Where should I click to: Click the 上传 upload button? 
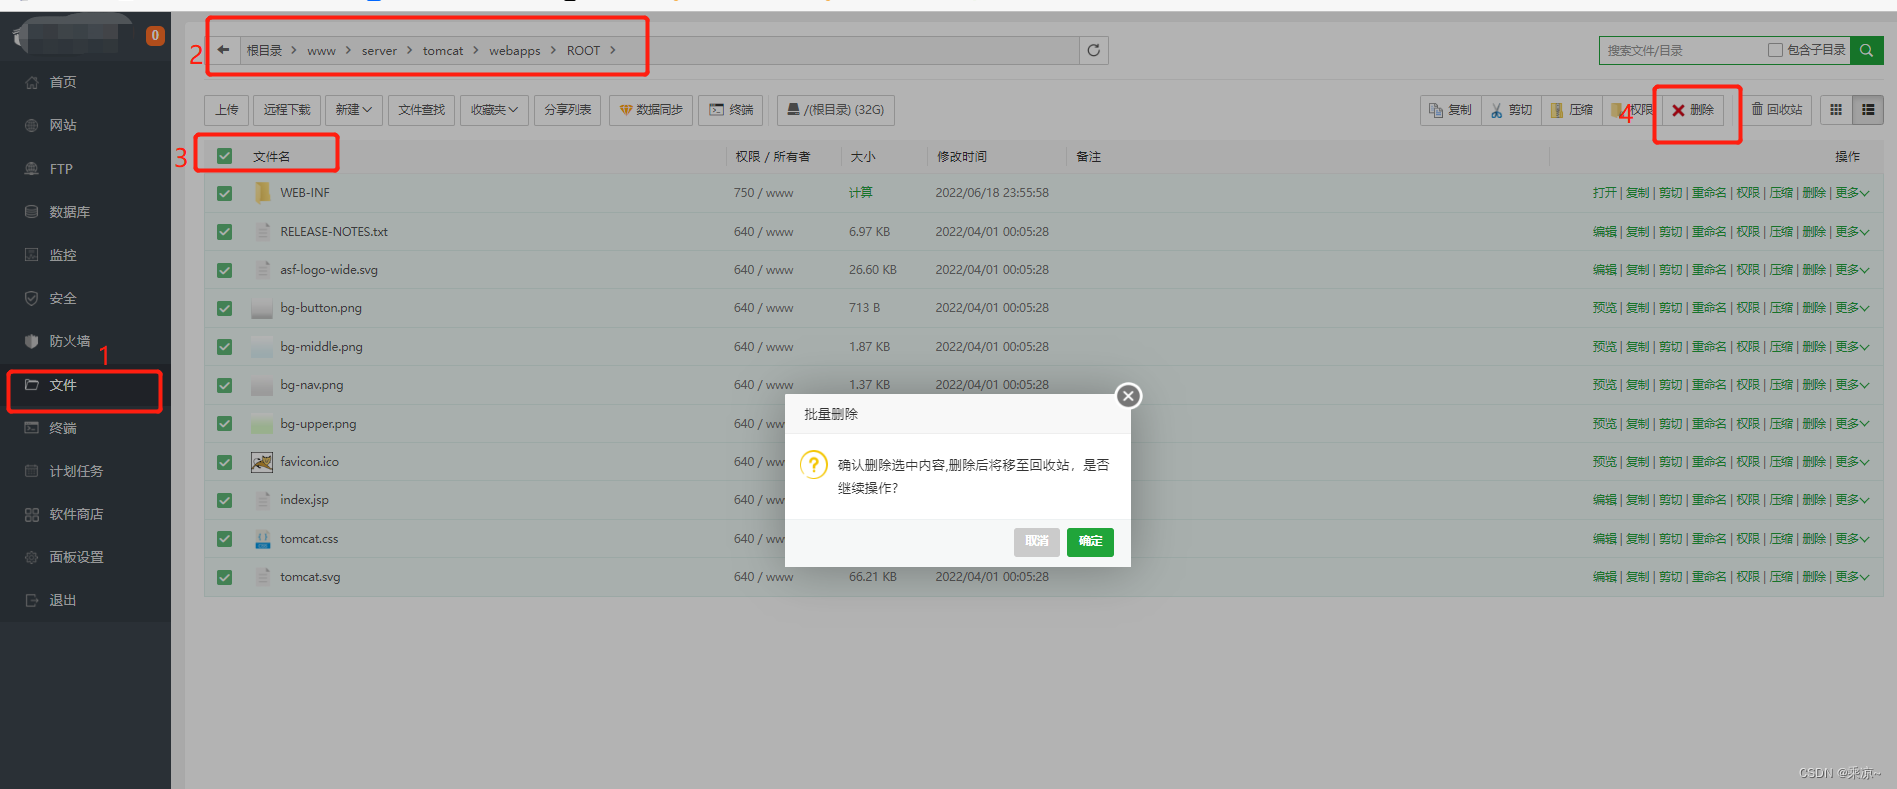(227, 110)
